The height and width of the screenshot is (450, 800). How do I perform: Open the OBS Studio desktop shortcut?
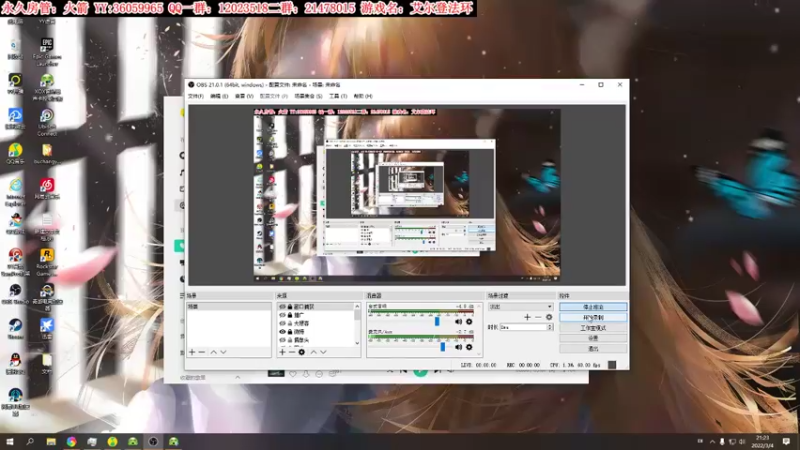click(x=15, y=294)
